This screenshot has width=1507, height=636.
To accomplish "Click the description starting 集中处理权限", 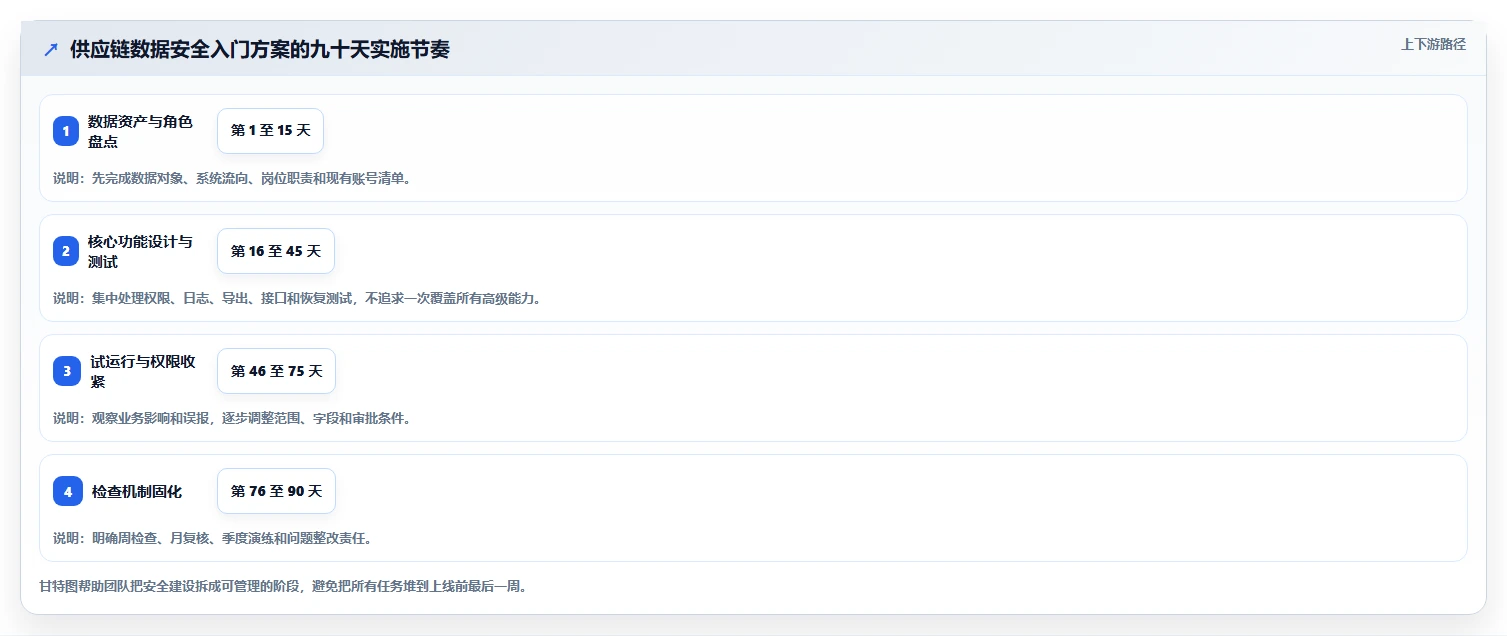I will (297, 298).
